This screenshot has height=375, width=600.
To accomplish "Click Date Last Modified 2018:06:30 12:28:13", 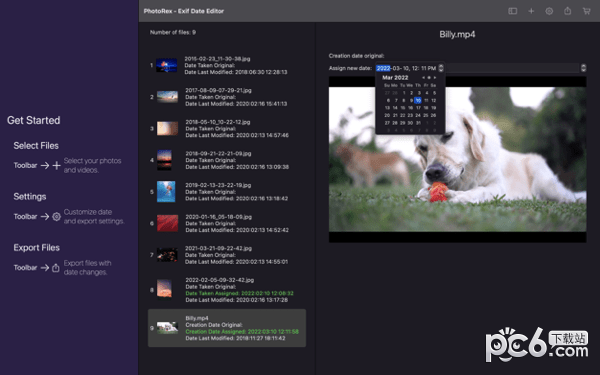I will (236, 72).
